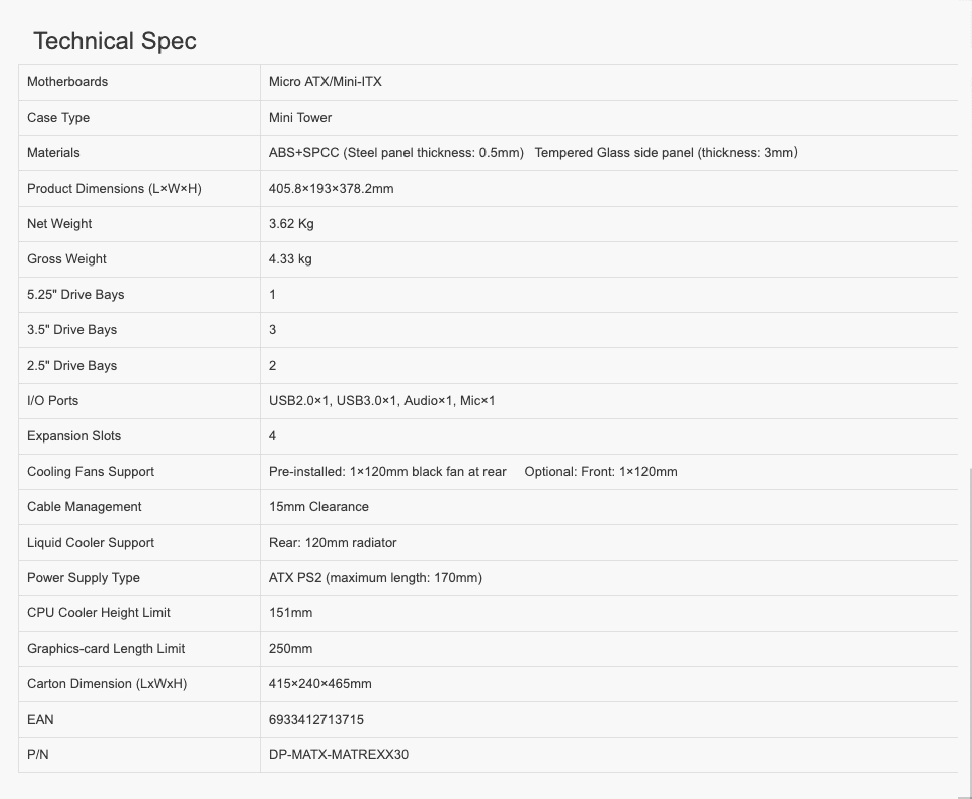Click the Gross Weight row label

coord(67,259)
